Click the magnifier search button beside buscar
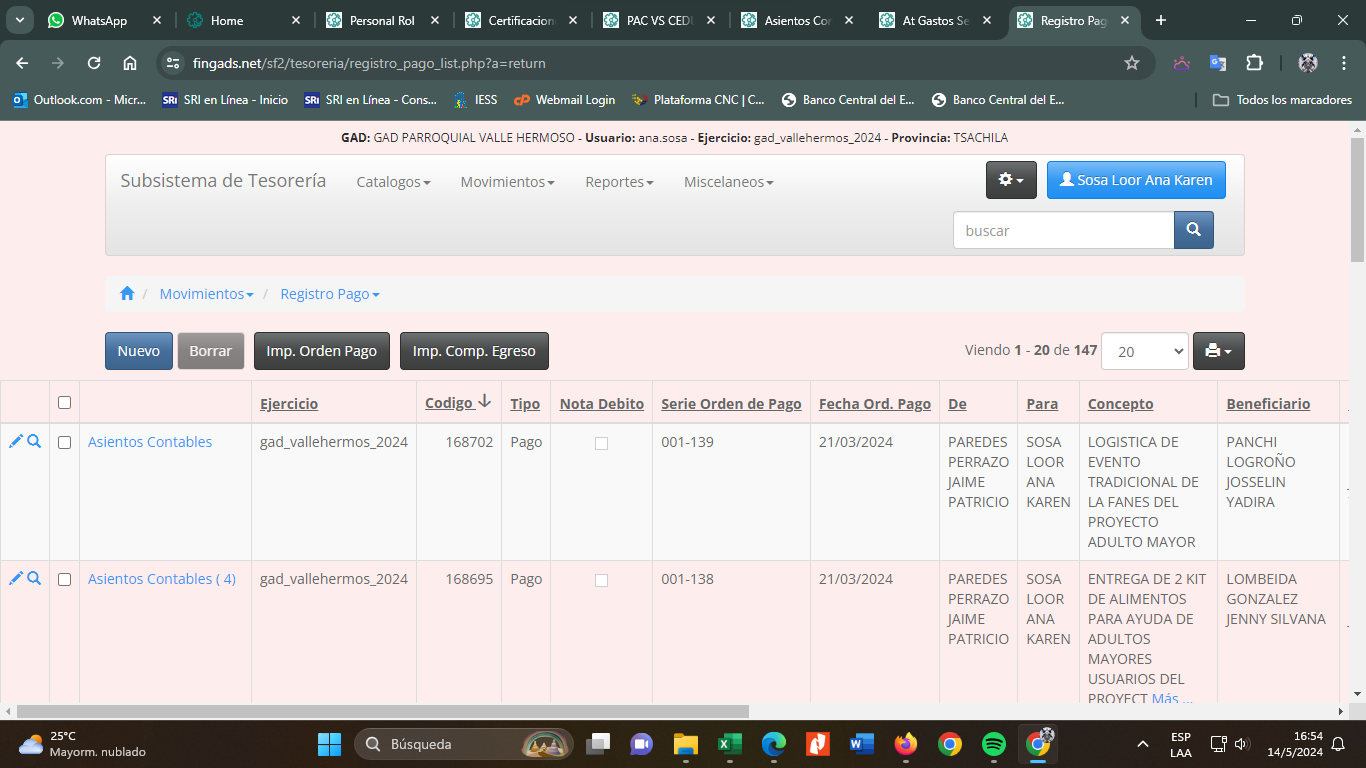 [x=1193, y=230]
